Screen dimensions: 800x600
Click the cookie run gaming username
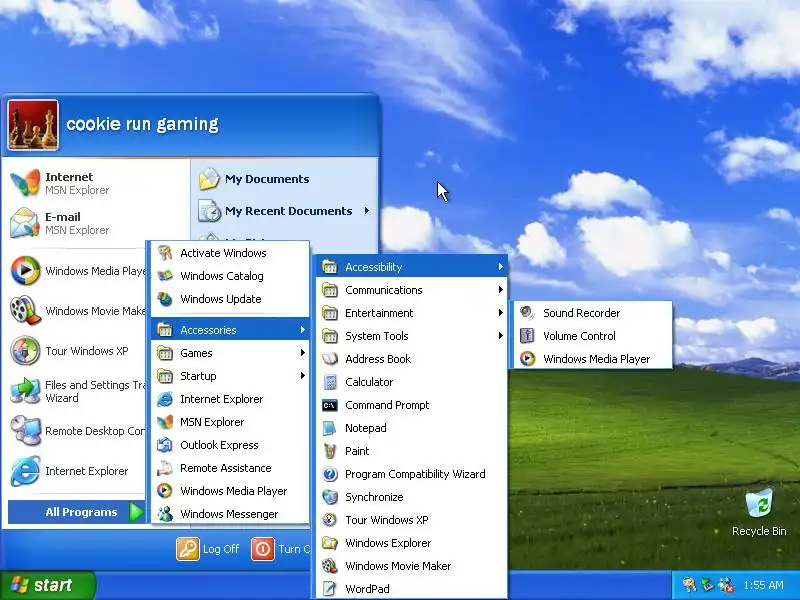(142, 124)
